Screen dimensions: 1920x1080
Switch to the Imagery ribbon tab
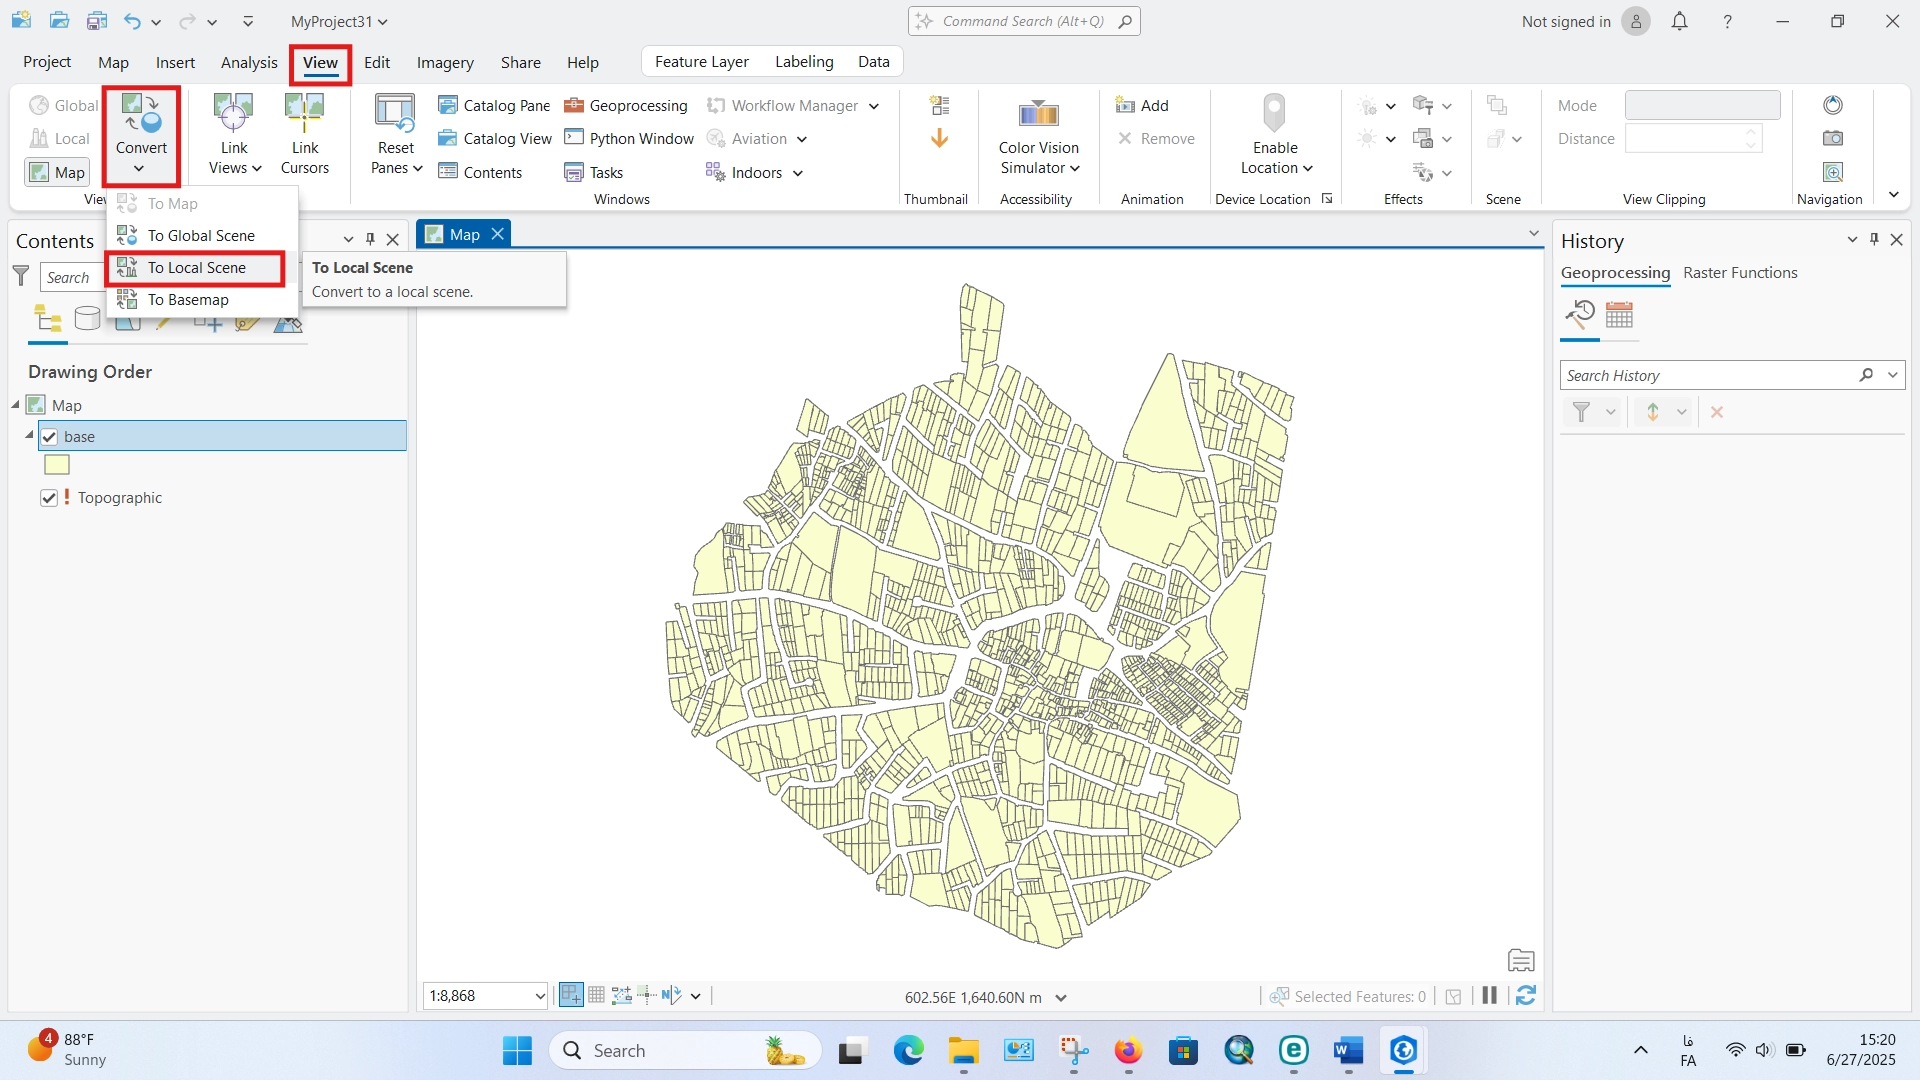pos(445,62)
